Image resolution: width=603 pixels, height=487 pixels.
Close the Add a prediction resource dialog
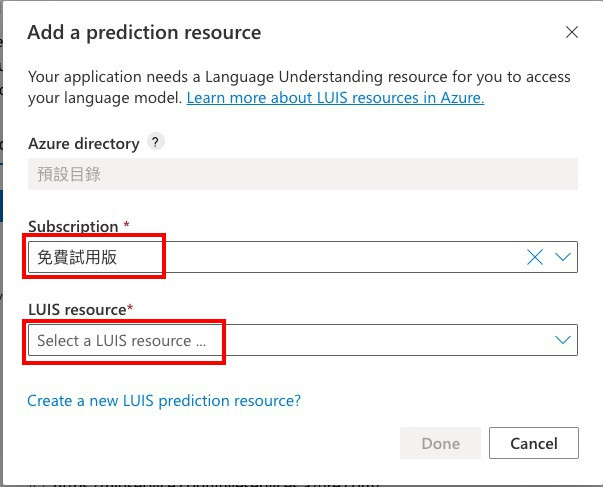pos(572,32)
